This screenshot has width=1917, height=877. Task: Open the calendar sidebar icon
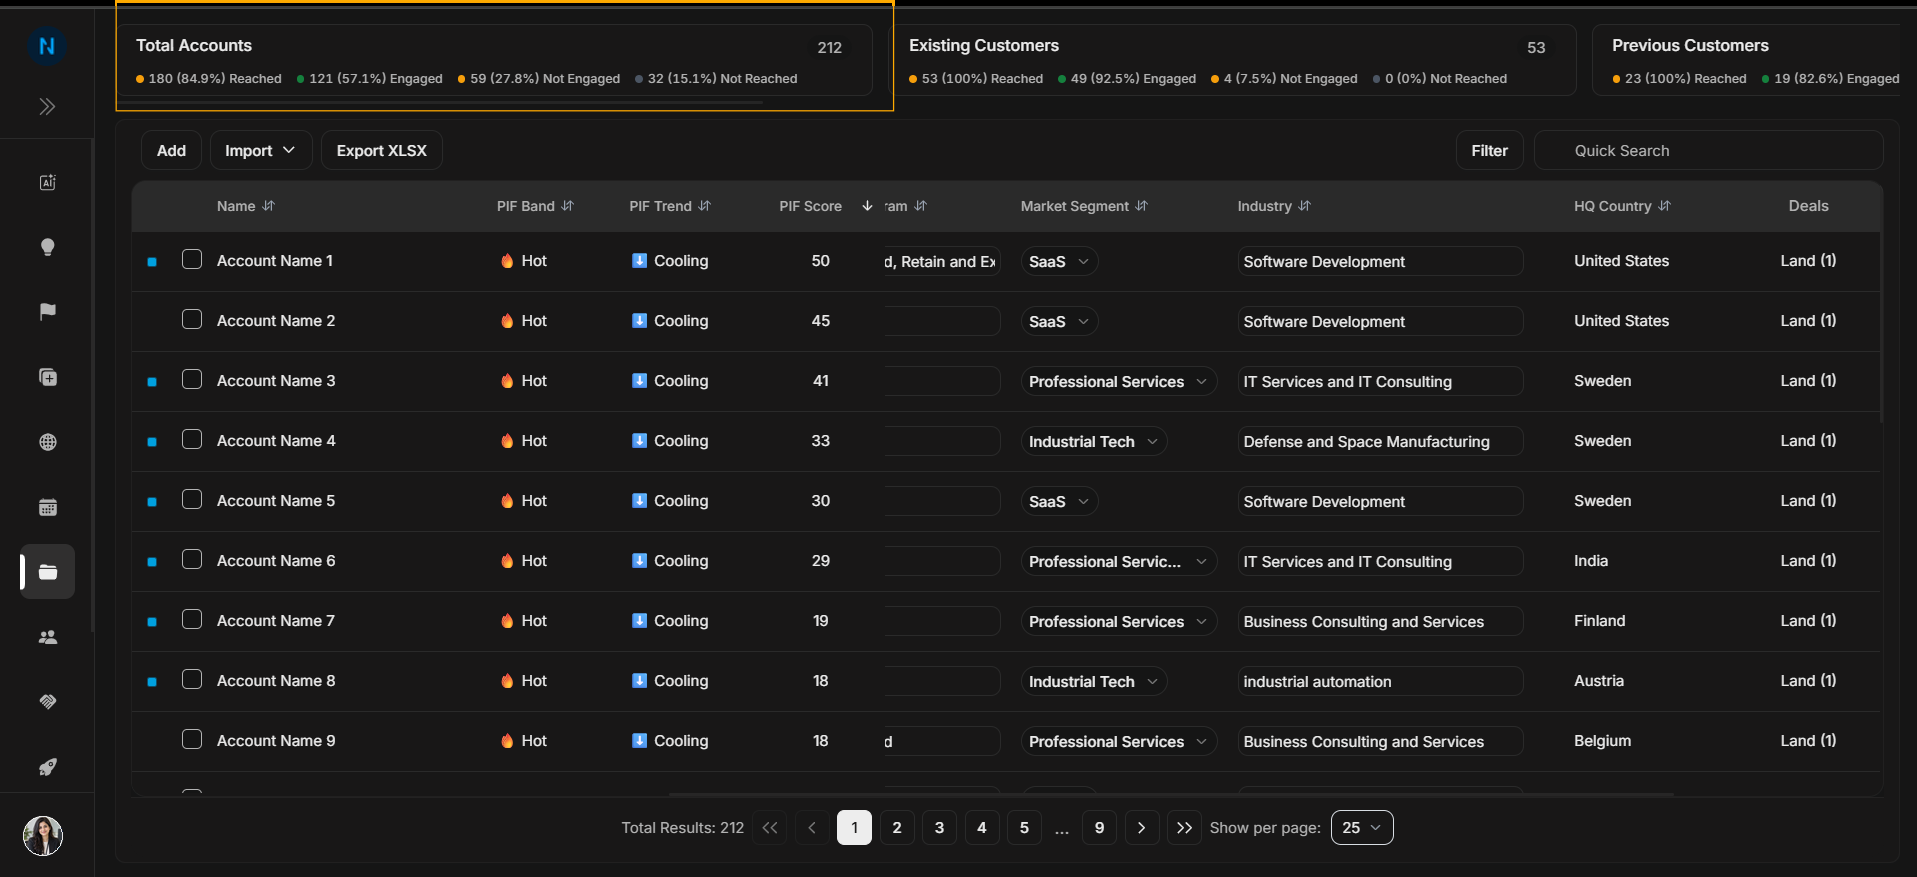47,507
